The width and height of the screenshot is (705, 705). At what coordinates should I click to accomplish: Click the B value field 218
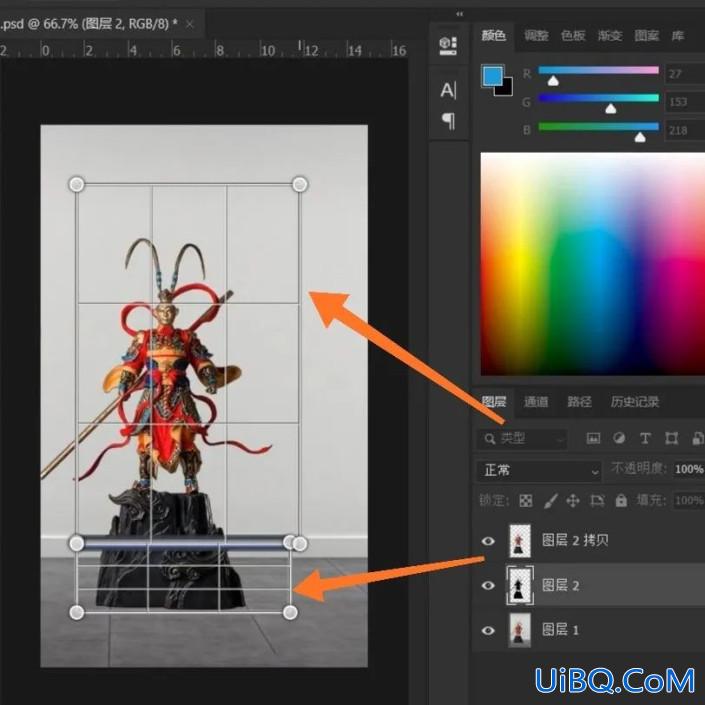pos(685,130)
